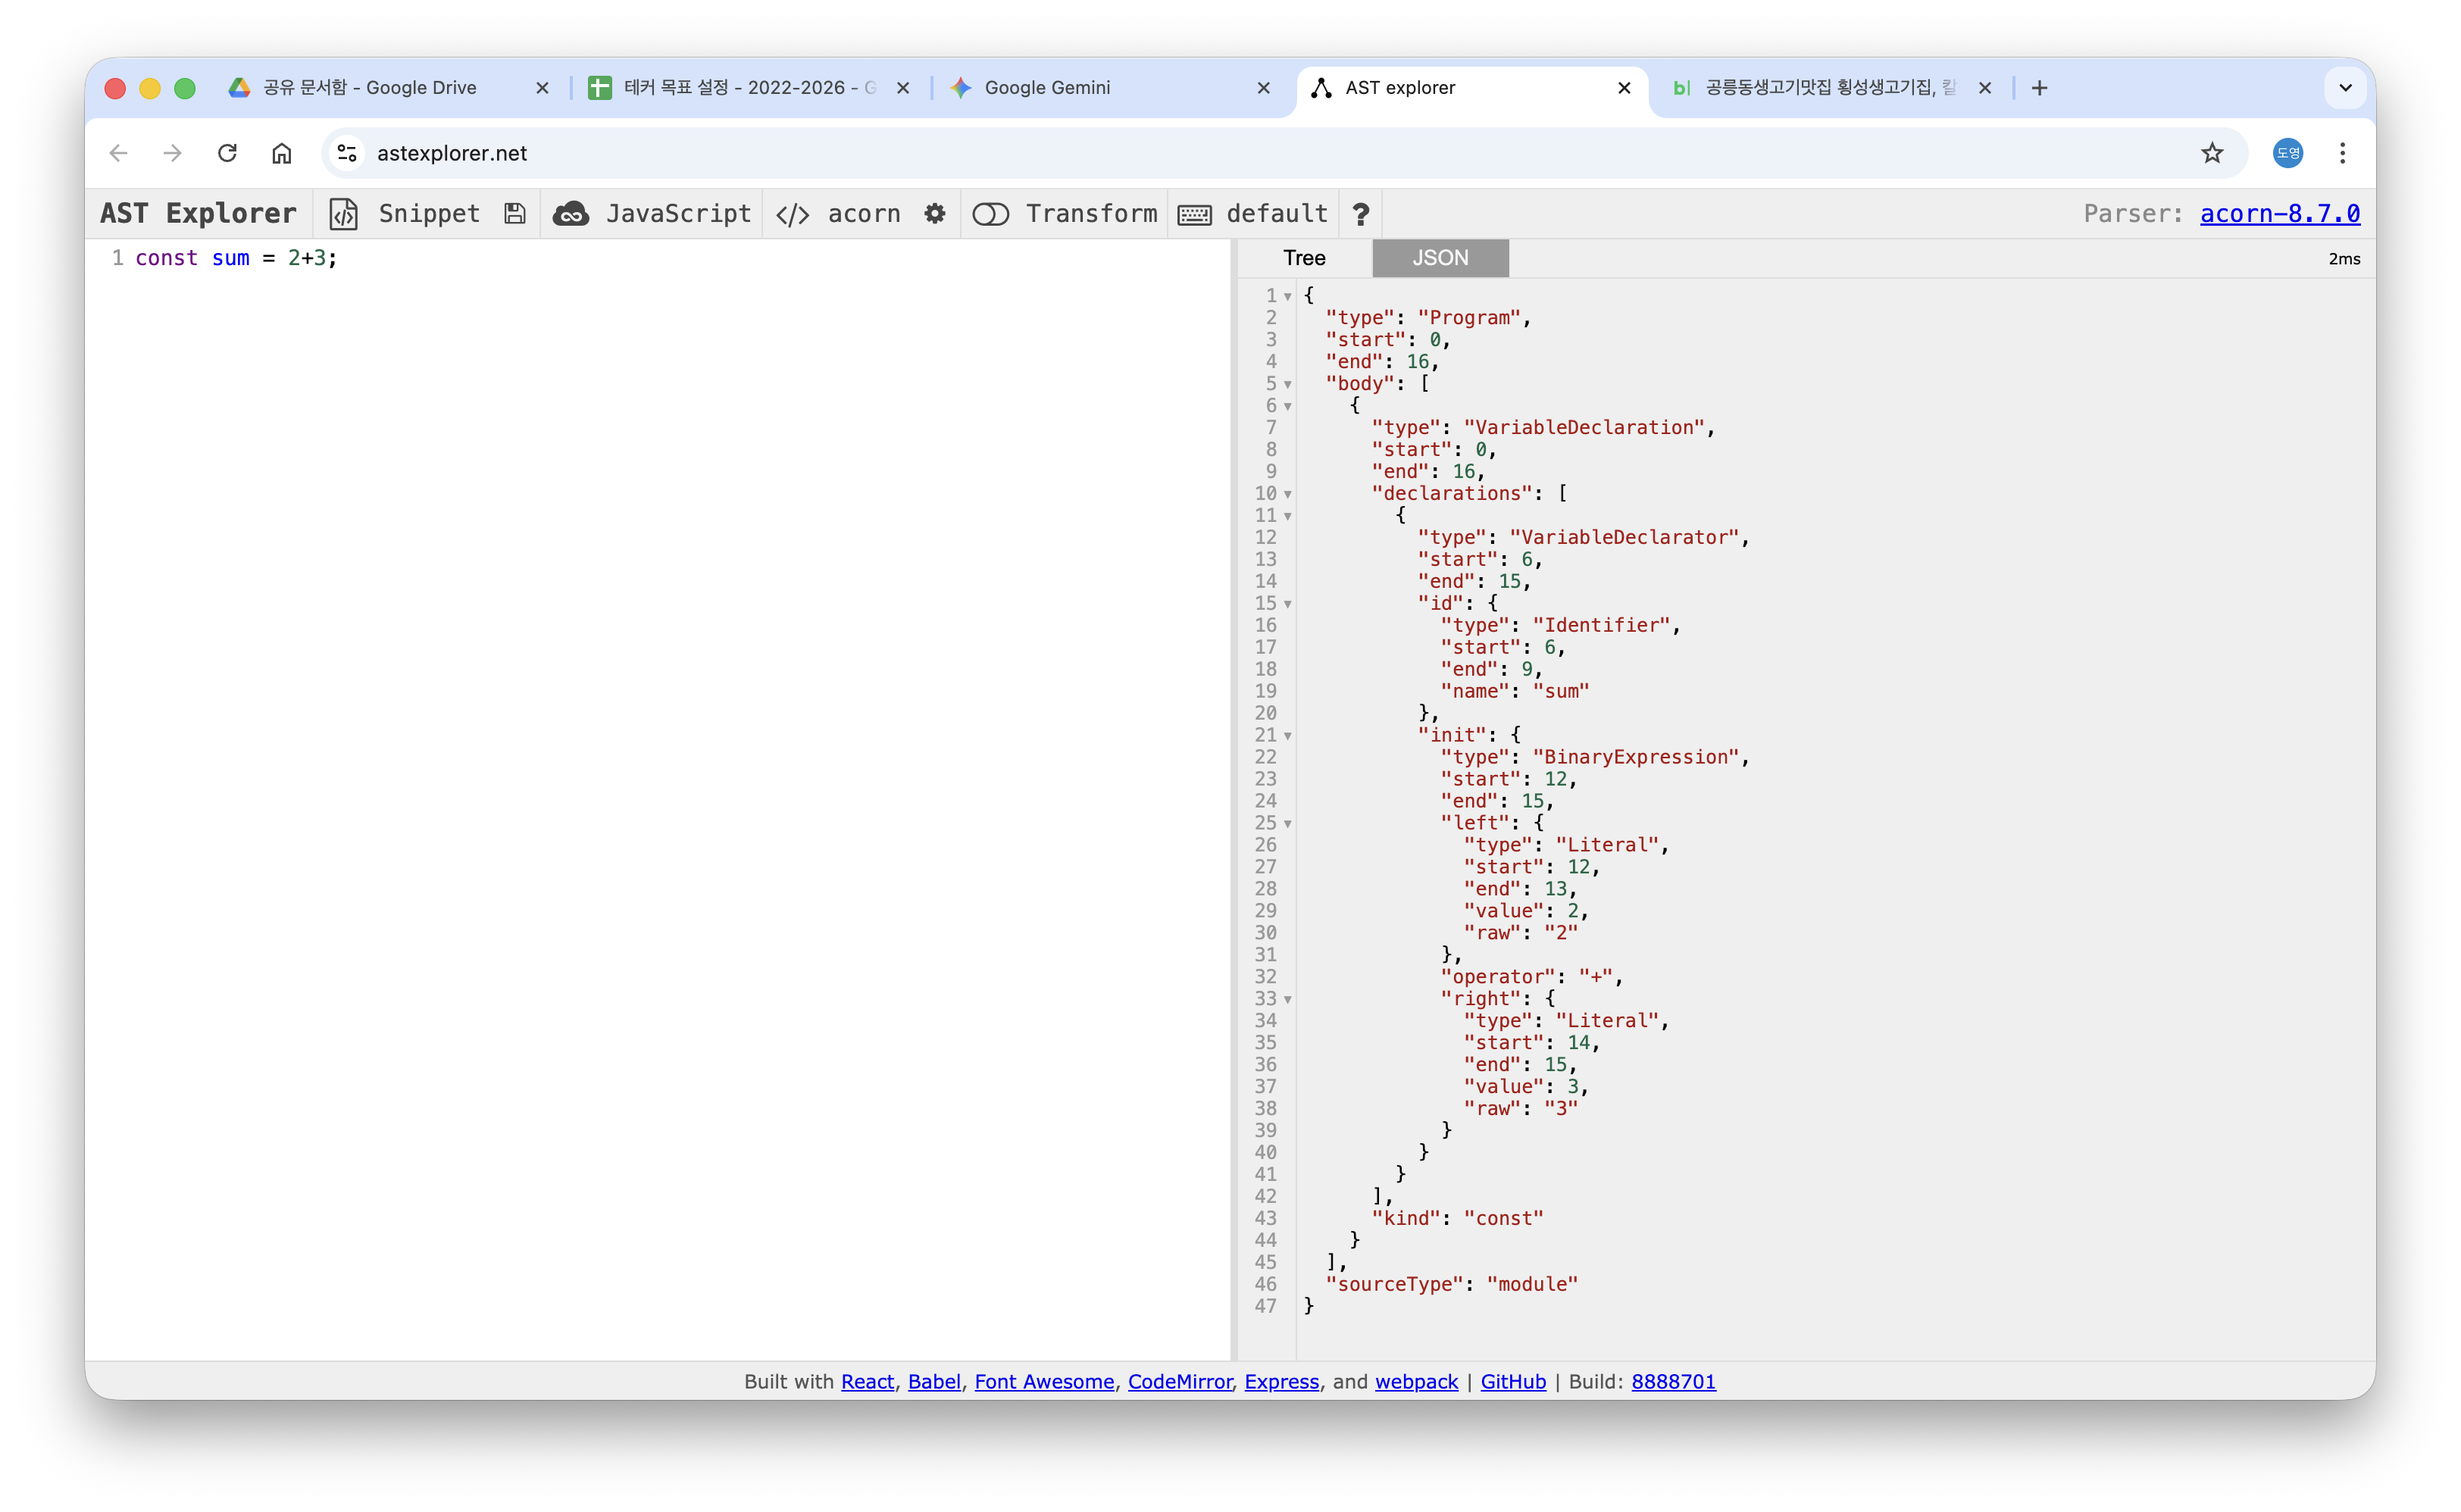Switch to the Tree tab
The width and height of the screenshot is (2461, 1512).
pyautogui.click(x=1304, y=258)
